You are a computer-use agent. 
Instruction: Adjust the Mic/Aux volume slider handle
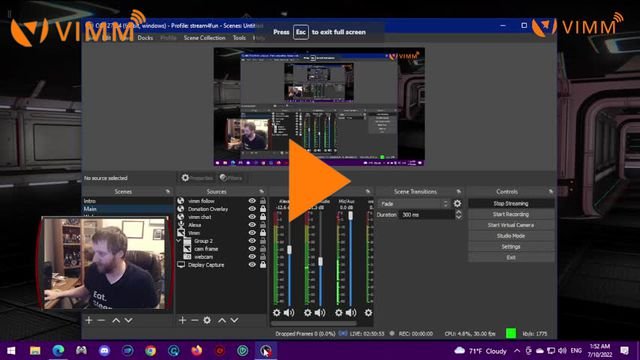350,216
